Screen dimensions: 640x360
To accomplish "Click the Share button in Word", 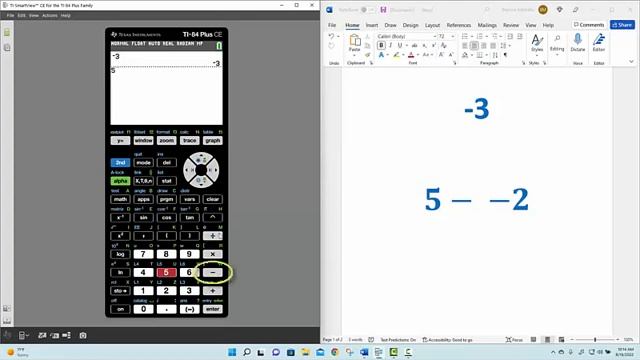I will (x=622, y=25).
